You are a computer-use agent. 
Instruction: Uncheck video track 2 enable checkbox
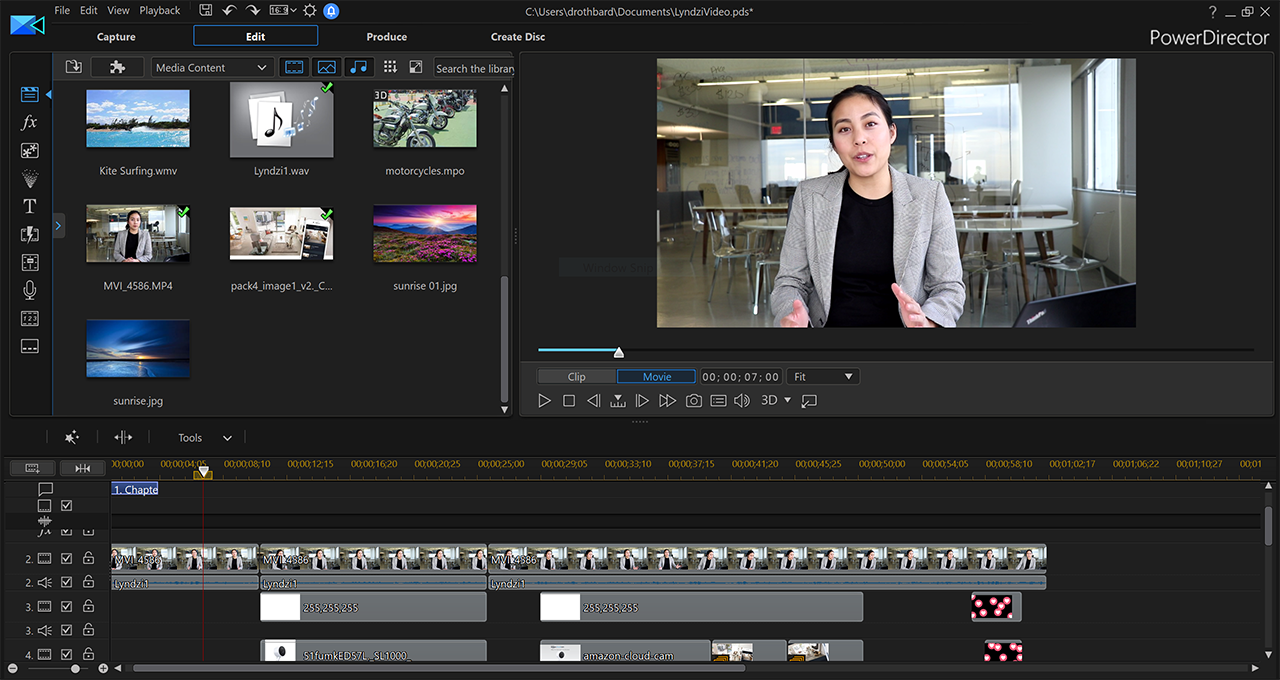pos(67,558)
